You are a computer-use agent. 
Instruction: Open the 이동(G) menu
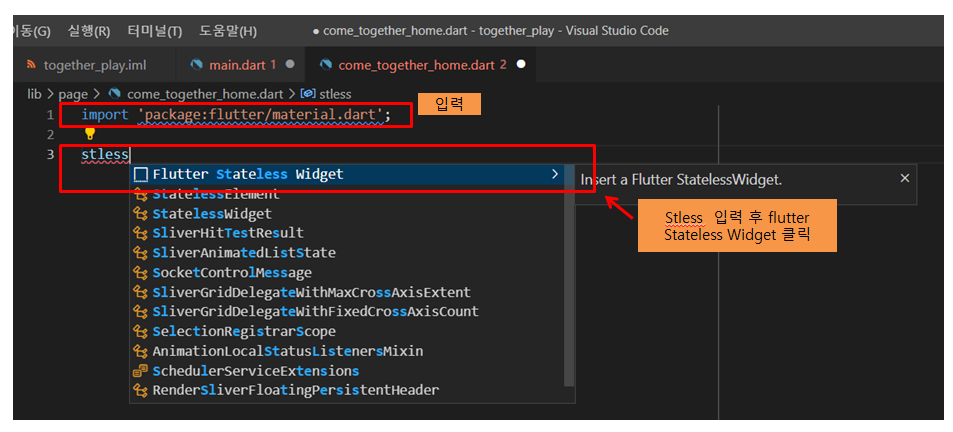[x=32, y=31]
